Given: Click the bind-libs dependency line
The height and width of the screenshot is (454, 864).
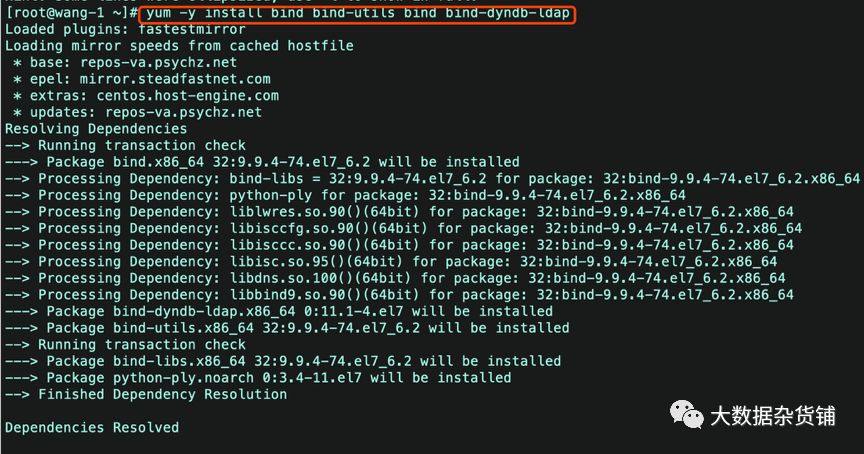Looking at the screenshot, I should (432, 179).
